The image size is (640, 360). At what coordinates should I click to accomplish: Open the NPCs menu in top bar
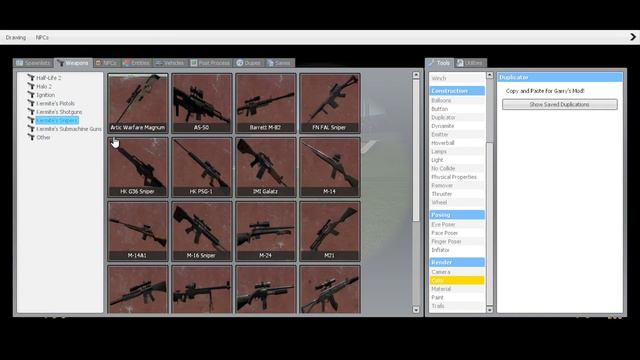click(42, 38)
